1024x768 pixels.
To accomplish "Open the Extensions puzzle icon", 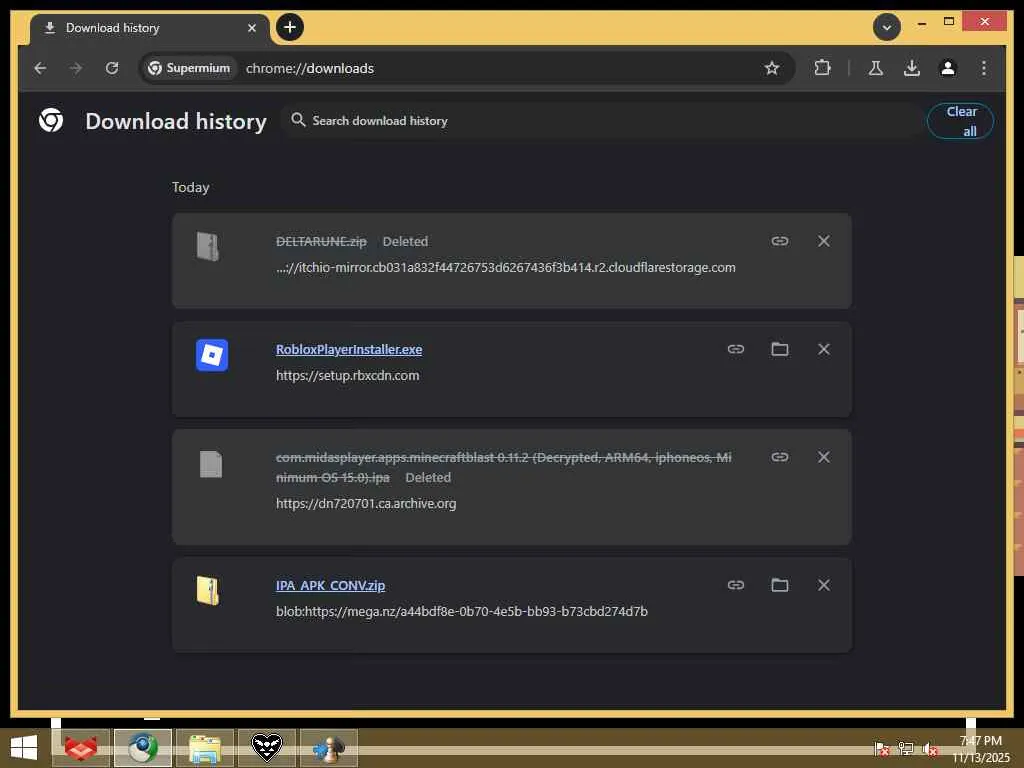I will click(x=822, y=68).
